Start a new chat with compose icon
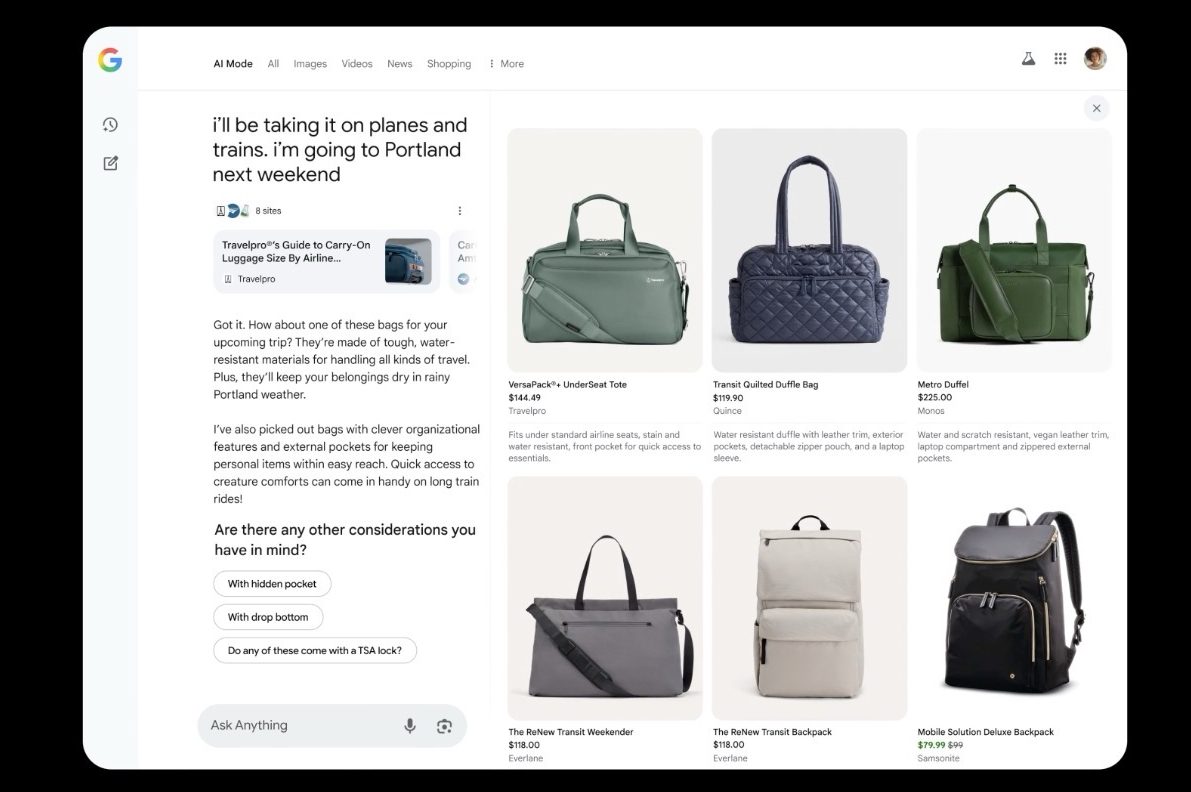Screen dimensions: 1191x792 (x=110, y=163)
